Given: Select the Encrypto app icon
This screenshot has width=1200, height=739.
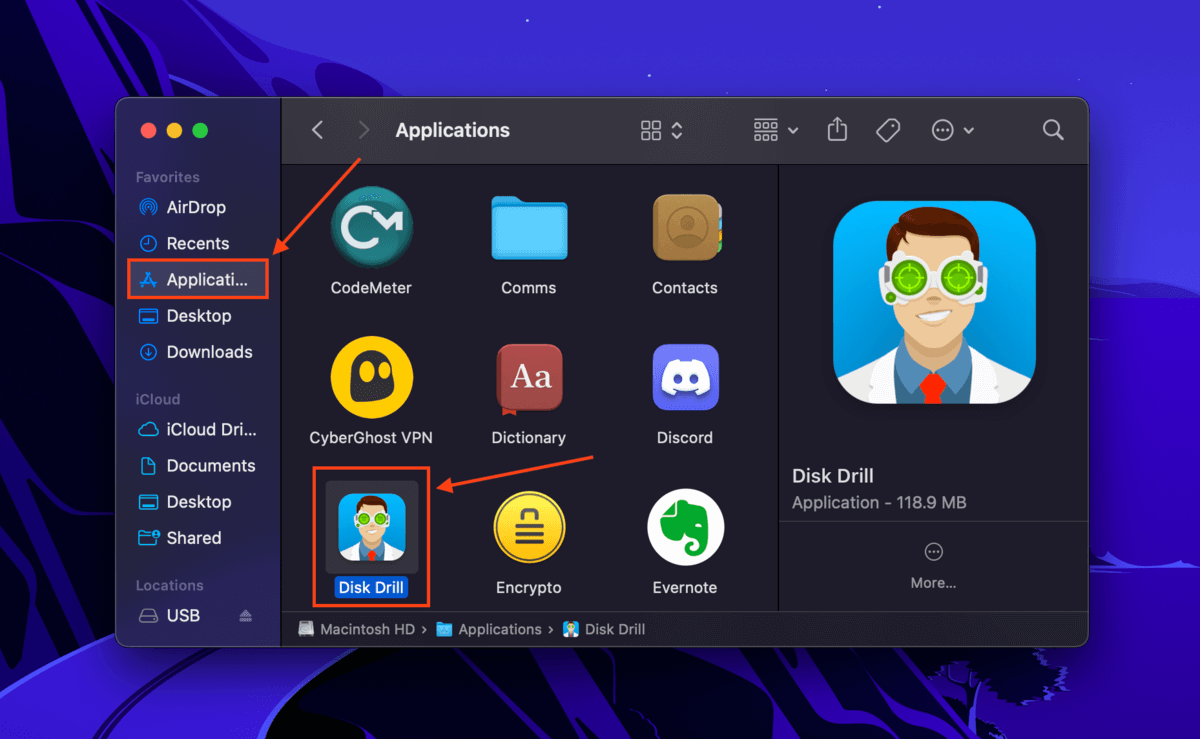Looking at the screenshot, I should 529,527.
